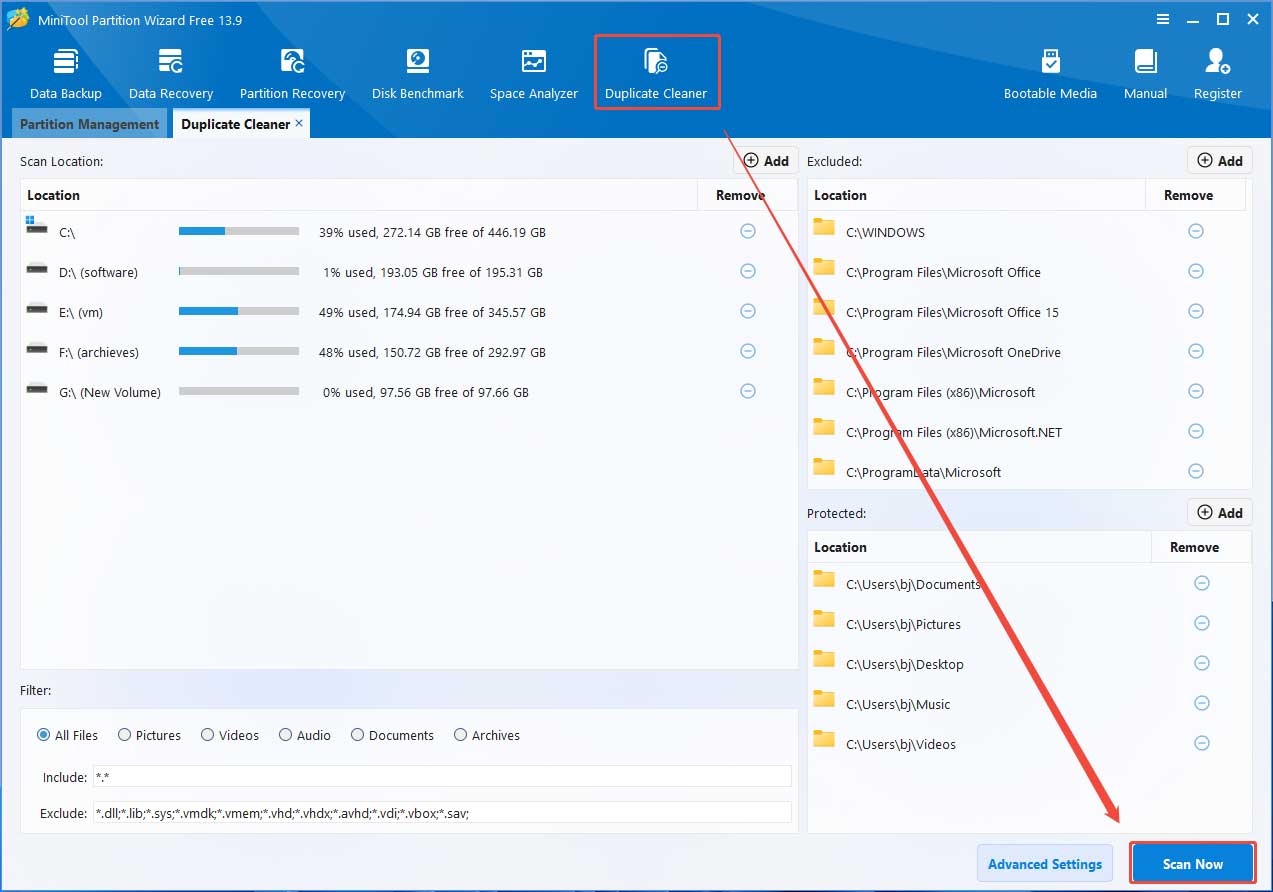Viewport: 1273px width, 892px height.
Task: Remove Videos folder from protected list
Action: [x=1202, y=743]
